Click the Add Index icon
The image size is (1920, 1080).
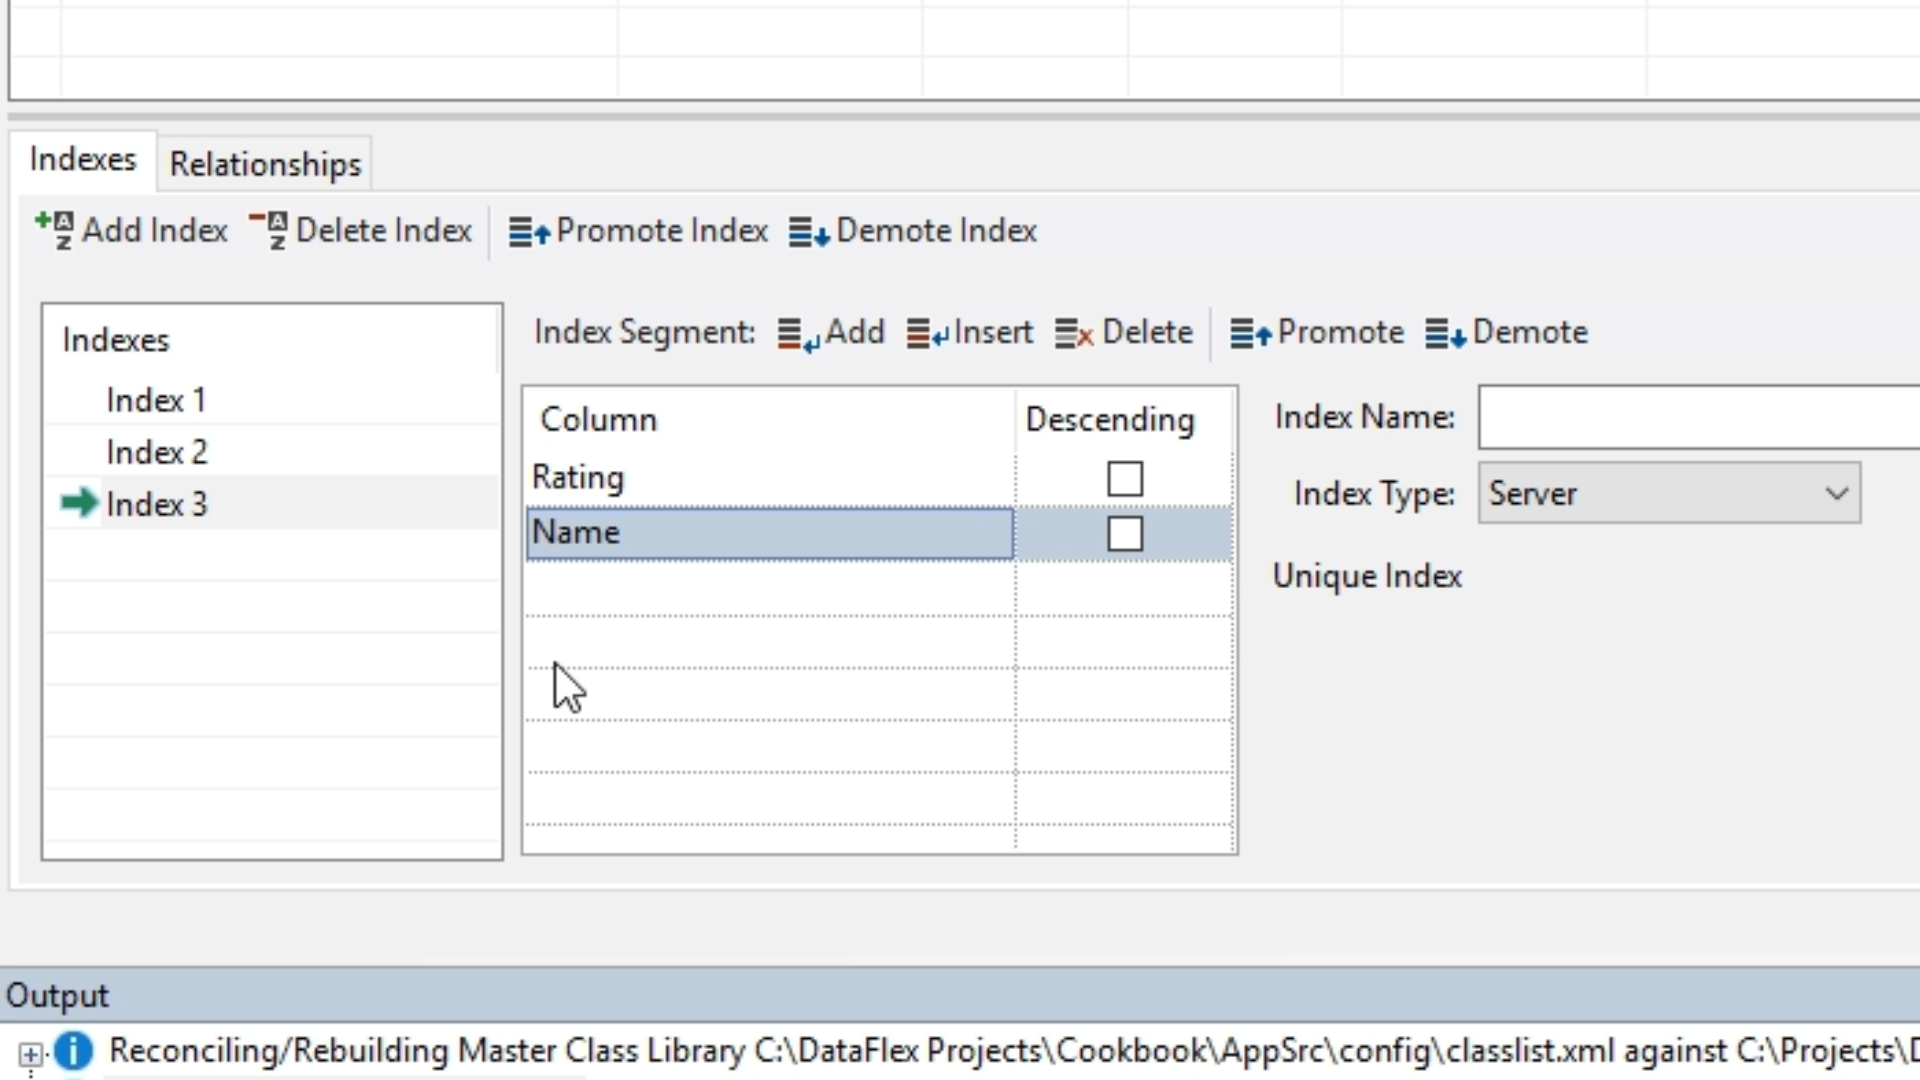[54, 230]
